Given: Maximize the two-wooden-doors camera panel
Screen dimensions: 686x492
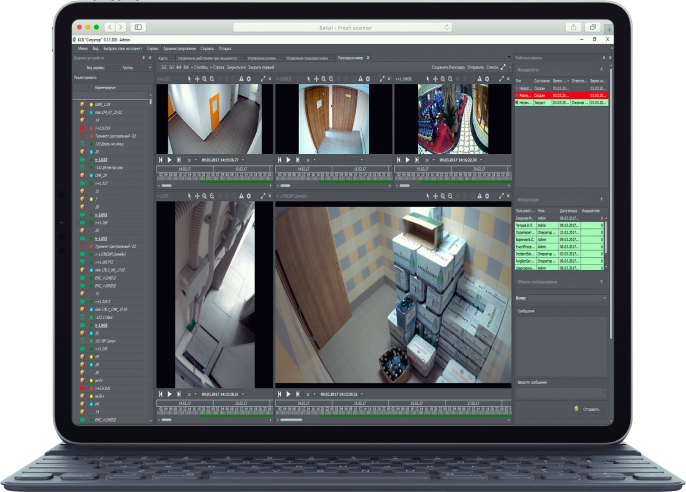Looking at the screenshot, I should [382, 79].
